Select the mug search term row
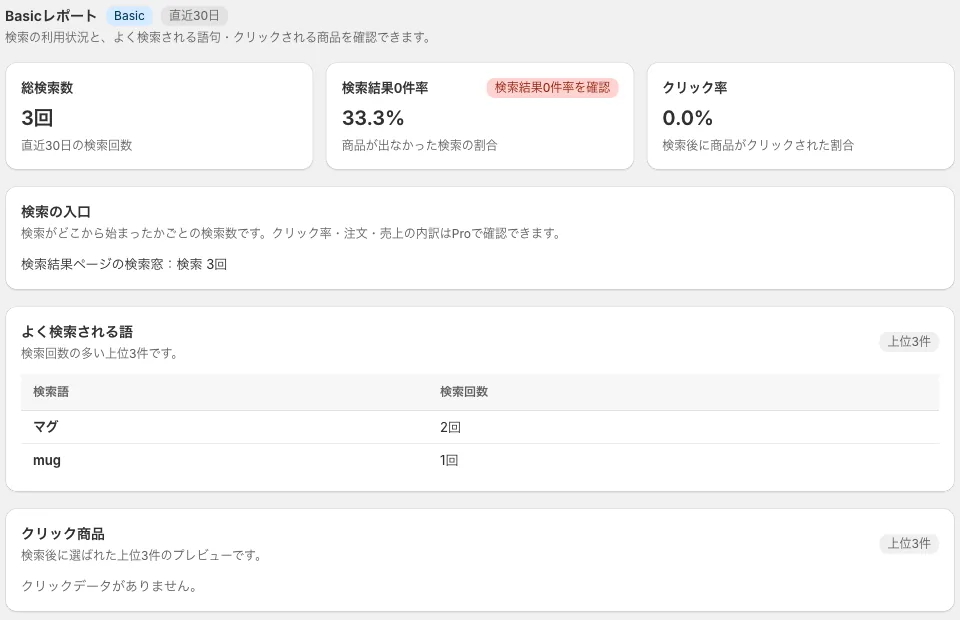This screenshot has height=620, width=960. 480,460
